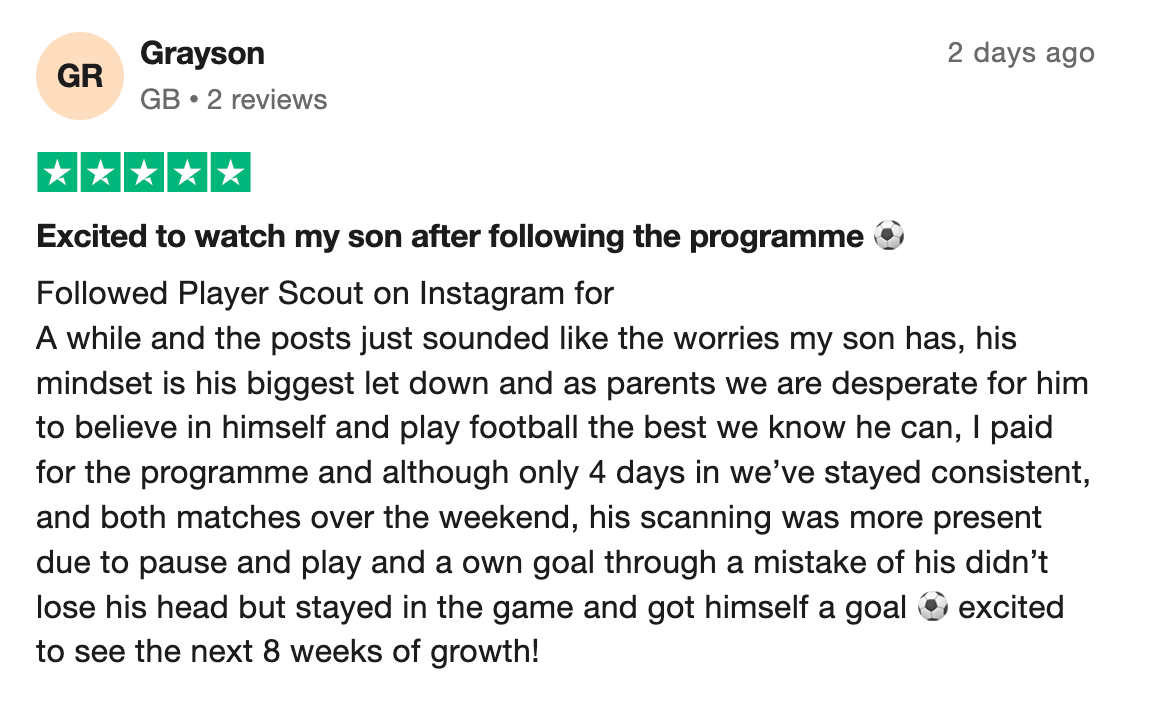The width and height of the screenshot is (1154, 710).
Task: Click the "2 reviews" count
Action: click(x=267, y=100)
